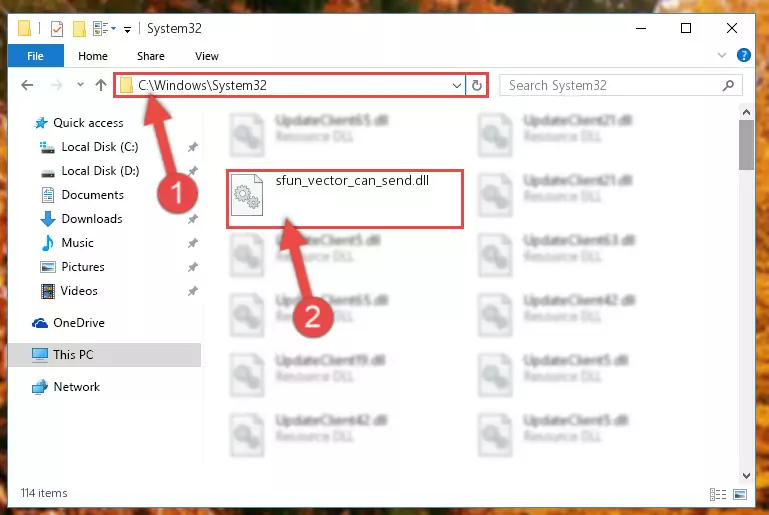
Task: Click the folder icon in the title bar
Action: (x=25, y=28)
